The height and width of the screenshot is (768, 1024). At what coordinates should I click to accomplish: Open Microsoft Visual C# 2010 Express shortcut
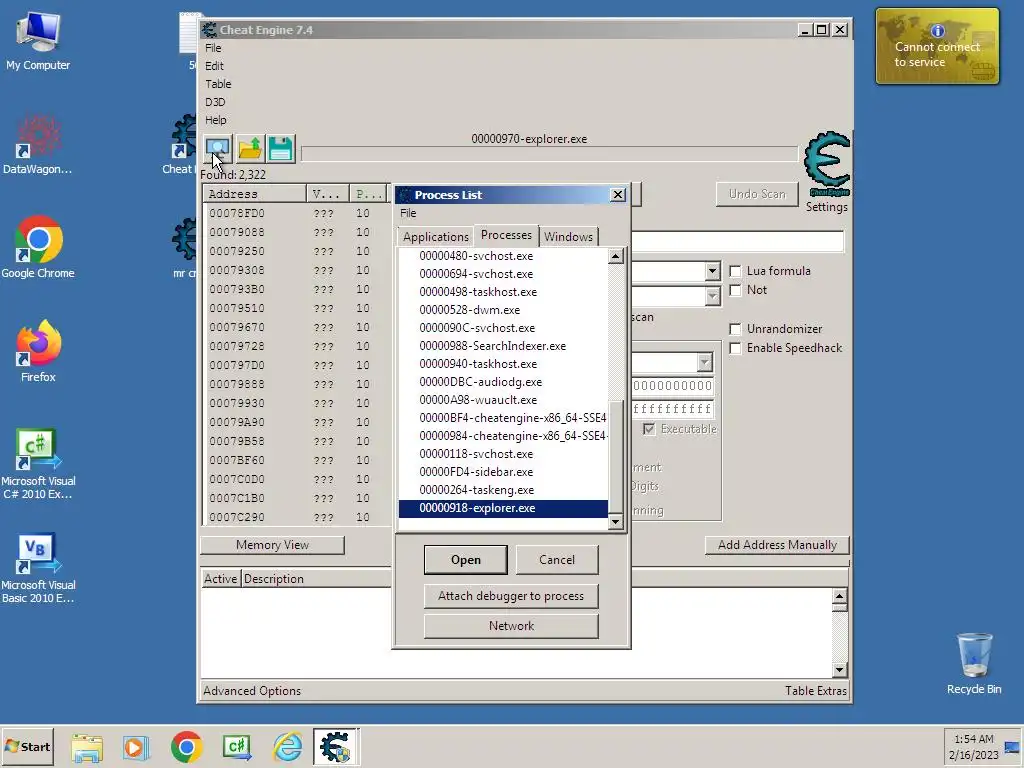(x=38, y=464)
